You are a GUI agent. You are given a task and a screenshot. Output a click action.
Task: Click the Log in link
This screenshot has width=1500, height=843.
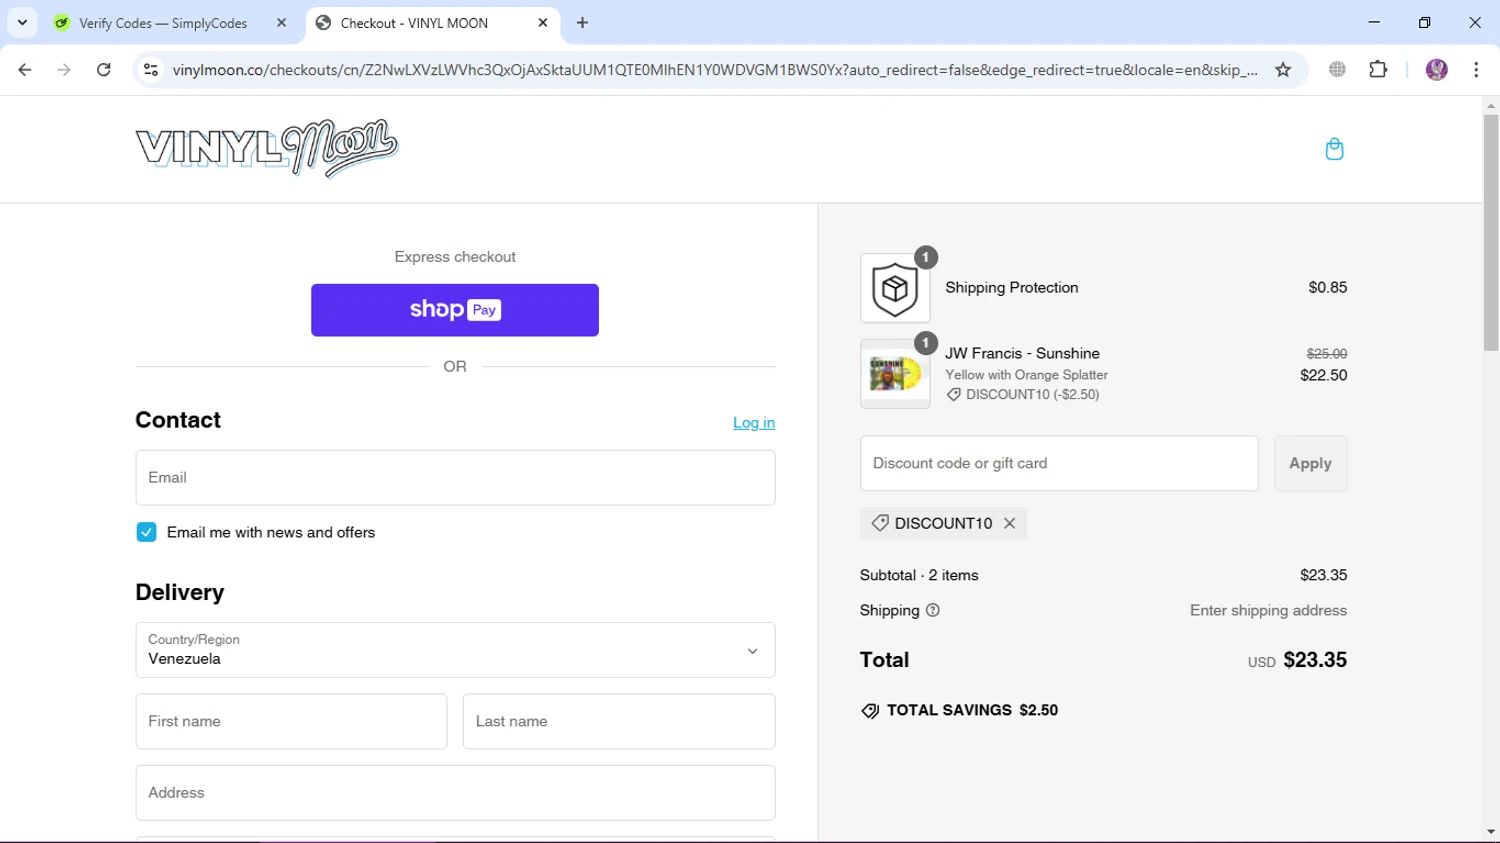[754, 423]
